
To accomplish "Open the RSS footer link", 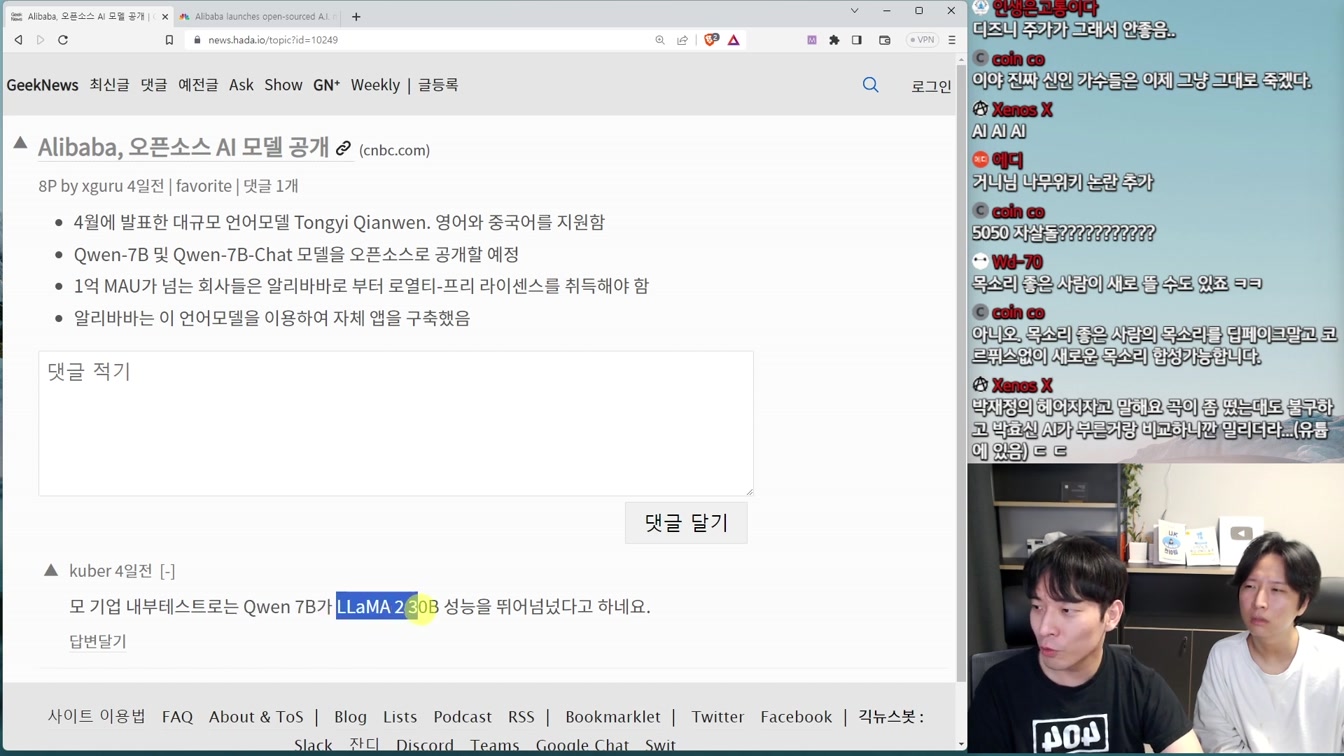I will (521, 717).
